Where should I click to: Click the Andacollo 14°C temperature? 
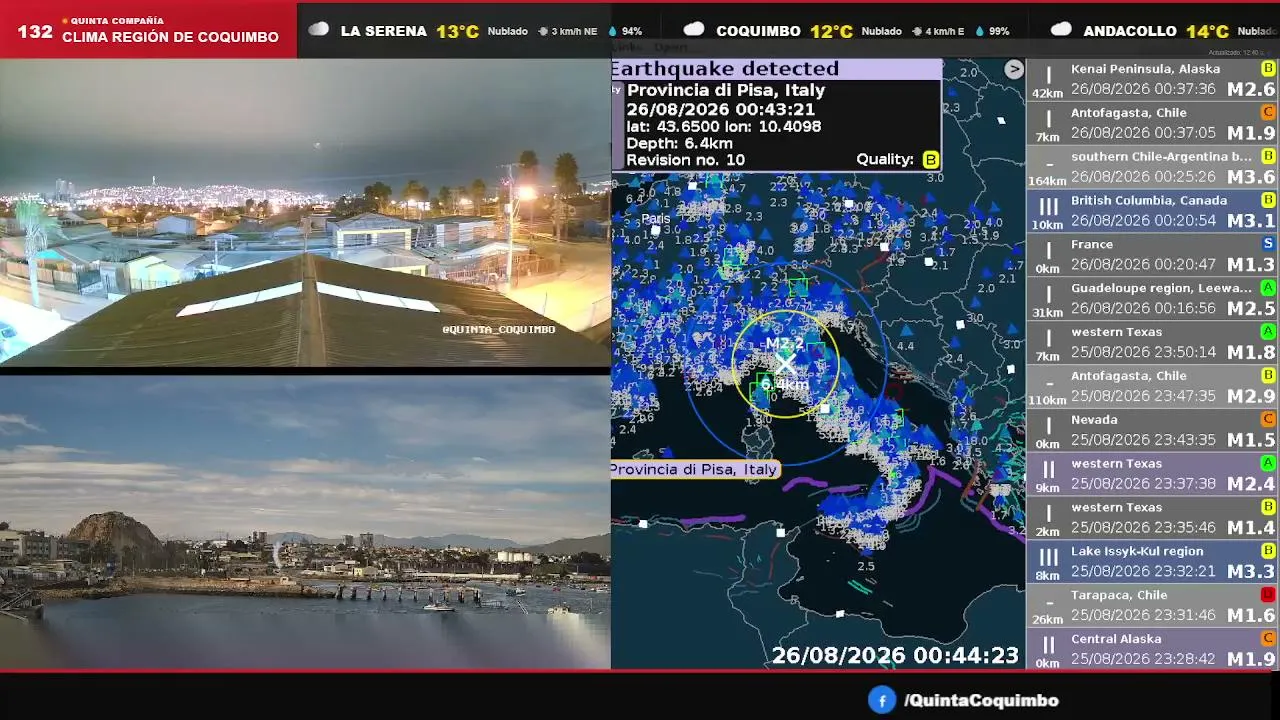point(1207,31)
